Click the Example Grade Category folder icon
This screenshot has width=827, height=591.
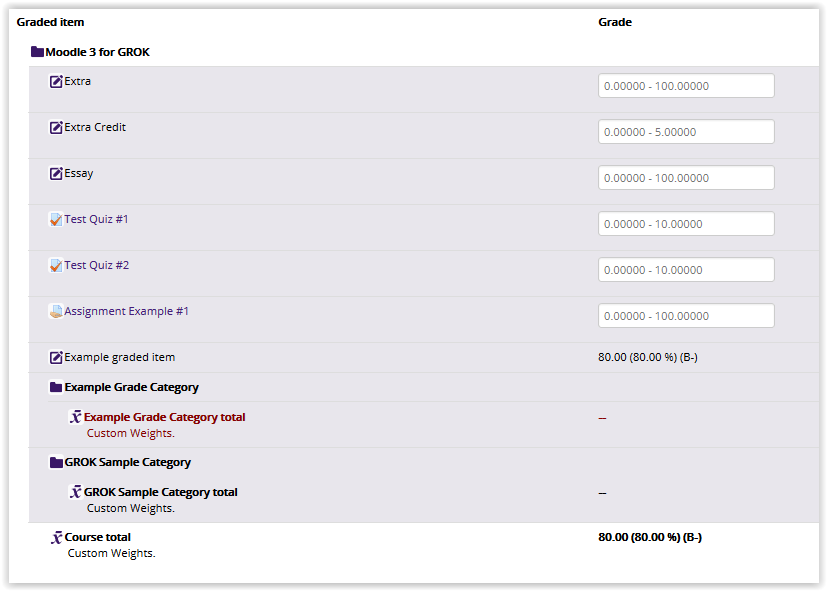click(x=56, y=387)
